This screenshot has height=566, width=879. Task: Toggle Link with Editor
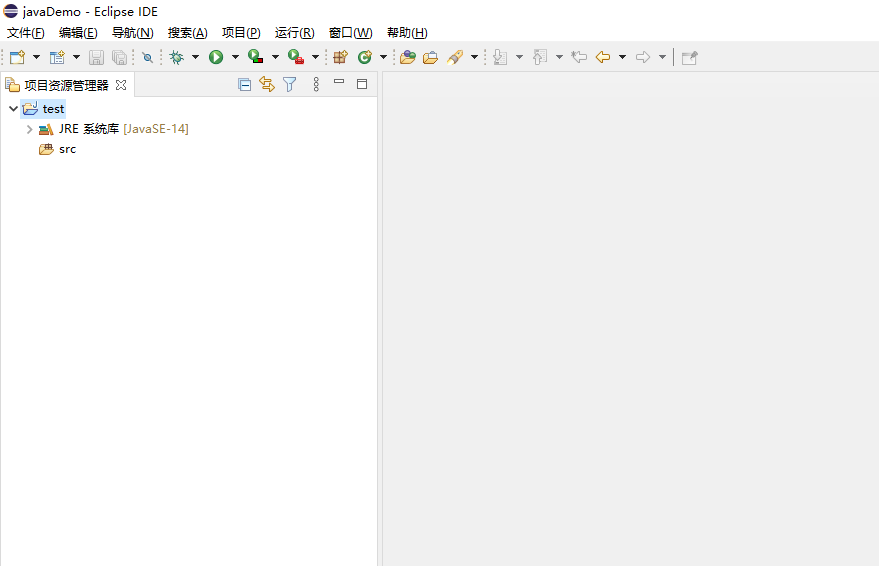click(x=267, y=85)
